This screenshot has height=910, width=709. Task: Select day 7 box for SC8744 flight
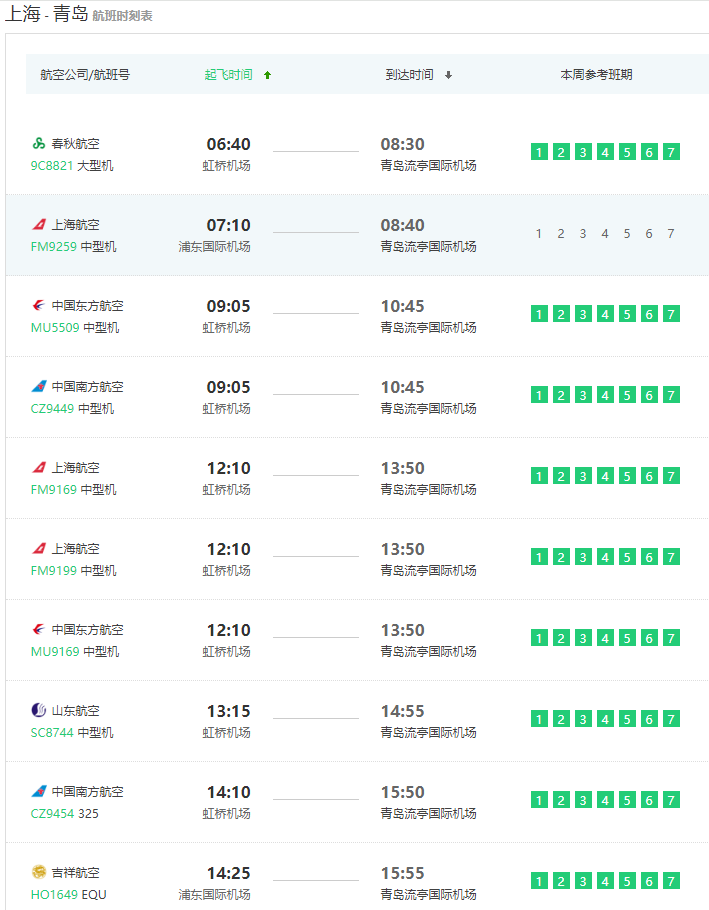pos(671,719)
